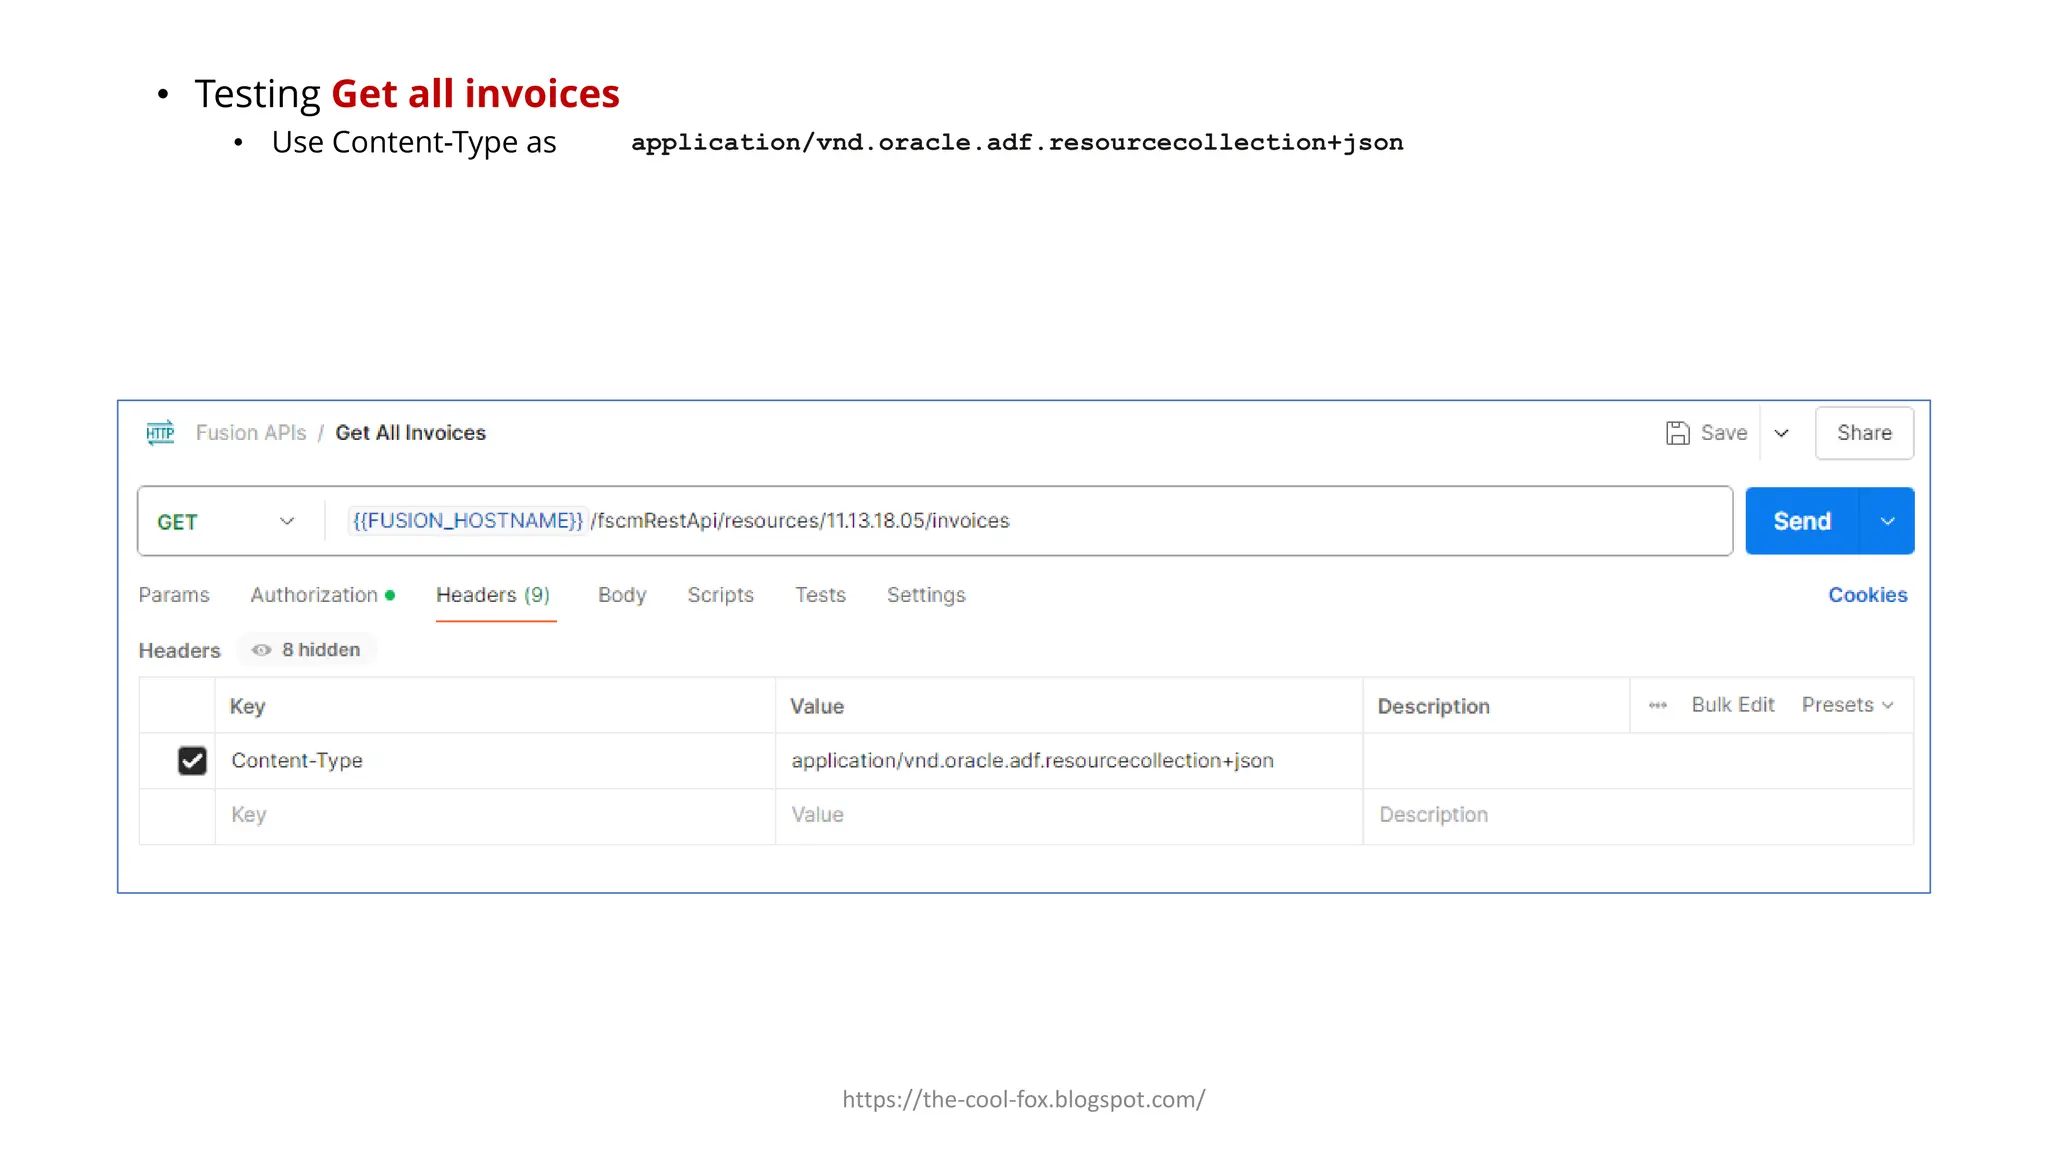Expand the Save options chevron
2048x1152 pixels.
click(x=1781, y=433)
